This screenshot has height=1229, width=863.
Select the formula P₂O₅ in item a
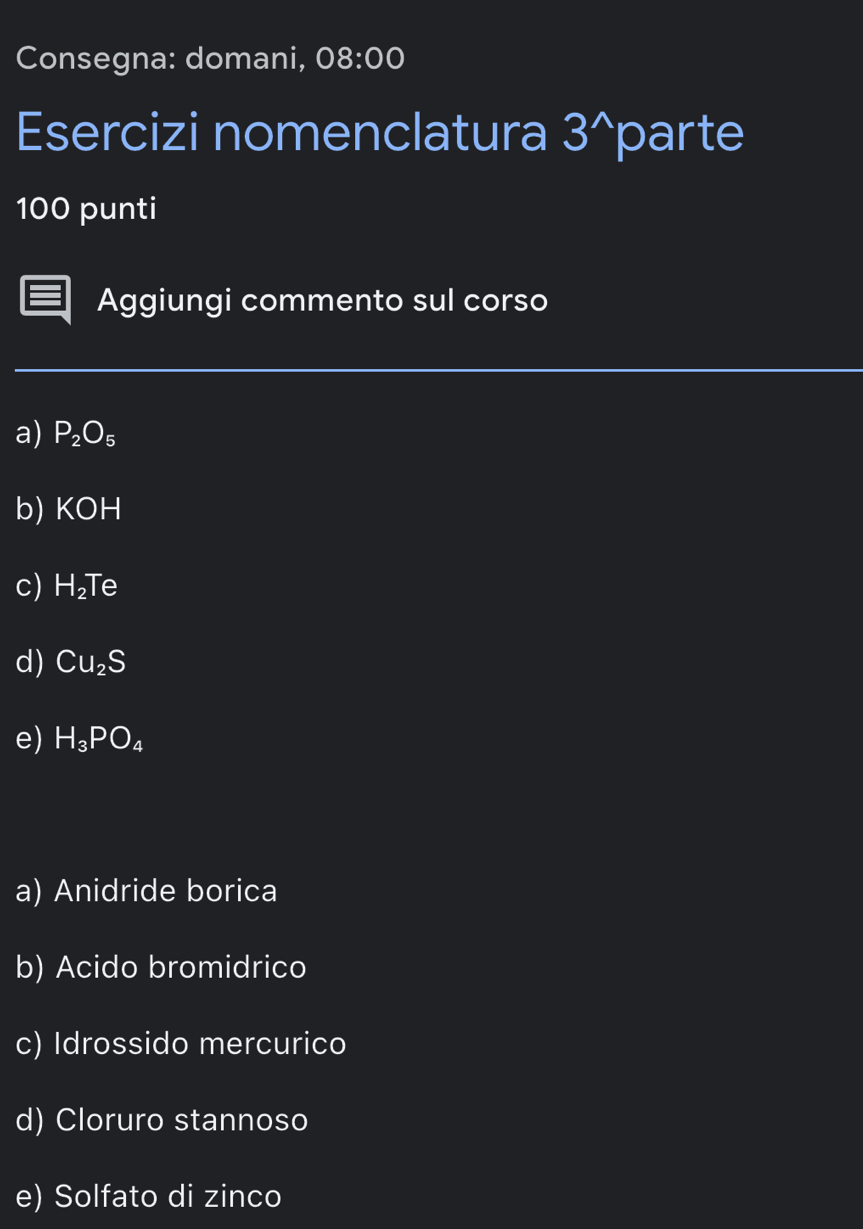click(x=85, y=433)
